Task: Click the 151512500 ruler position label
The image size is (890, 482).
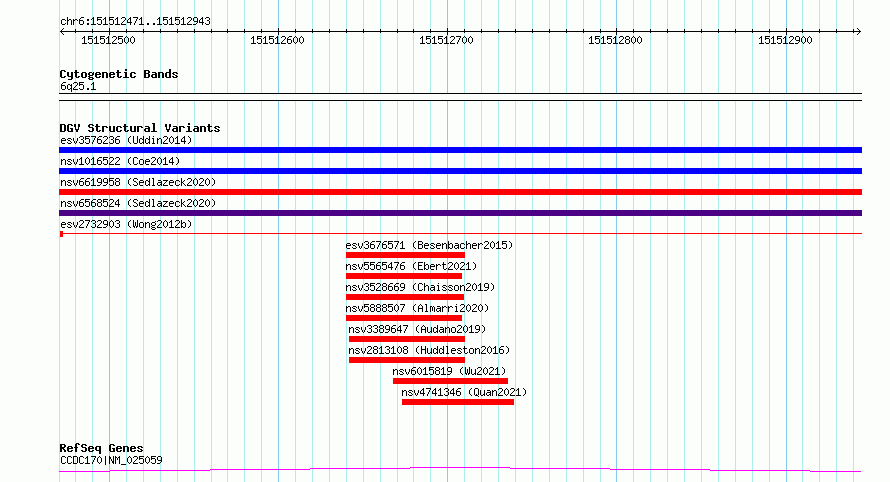Action: [x=108, y=40]
